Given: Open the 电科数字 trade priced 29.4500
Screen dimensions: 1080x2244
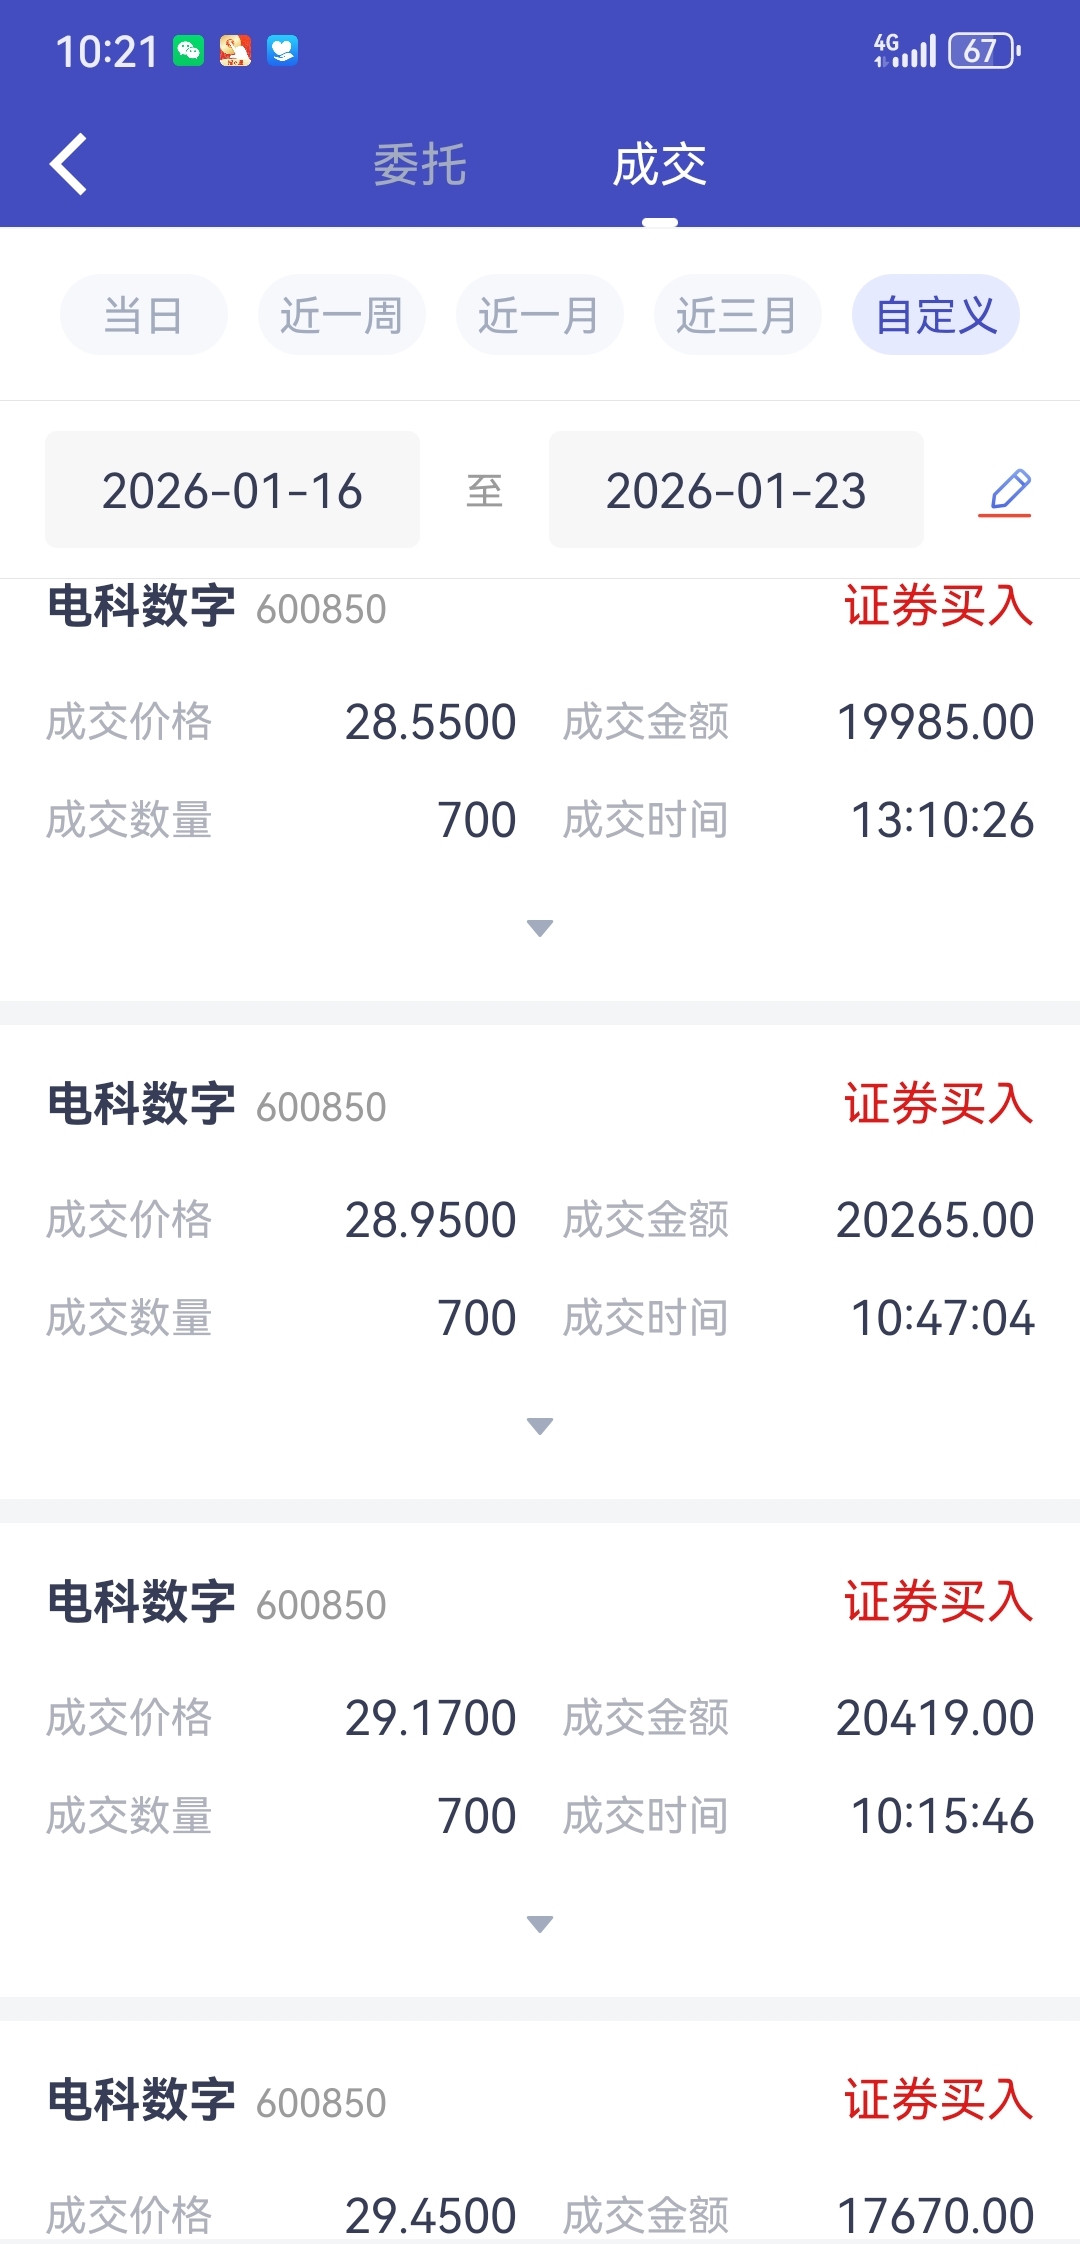Looking at the screenshot, I should pyautogui.click(x=540, y=2133).
